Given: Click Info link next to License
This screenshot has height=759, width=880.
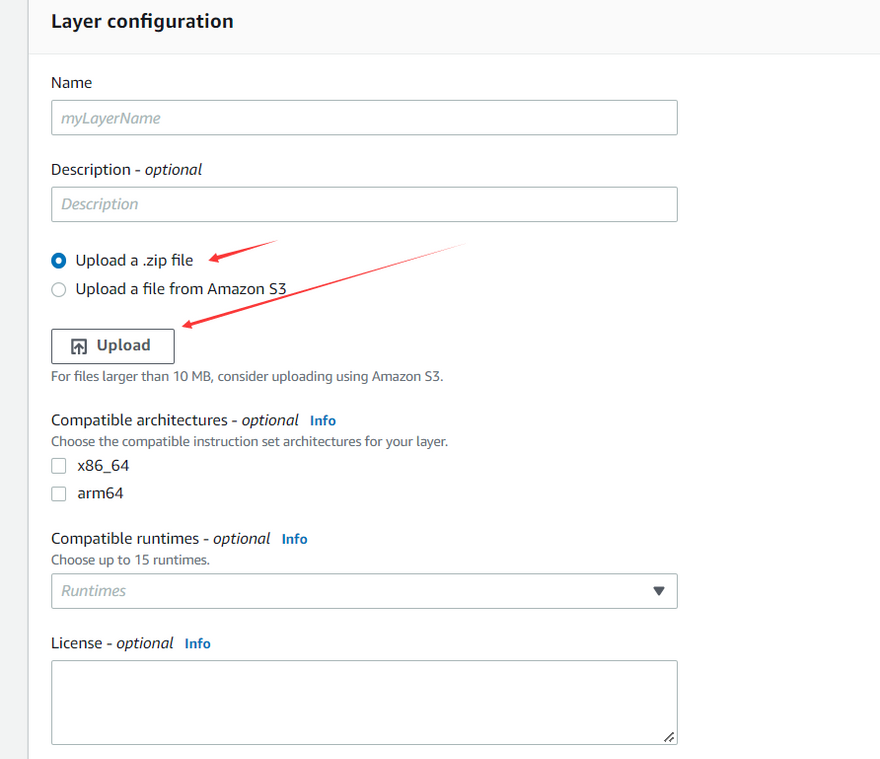Looking at the screenshot, I should coord(197,644).
